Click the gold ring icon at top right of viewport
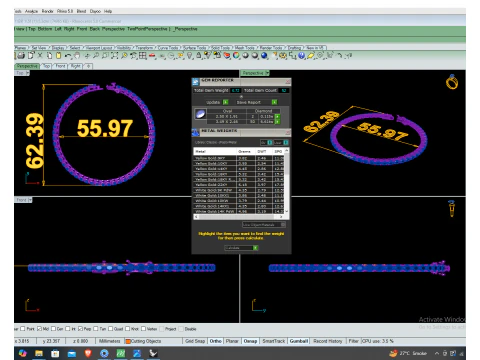The image size is (480, 360). pos(452,82)
